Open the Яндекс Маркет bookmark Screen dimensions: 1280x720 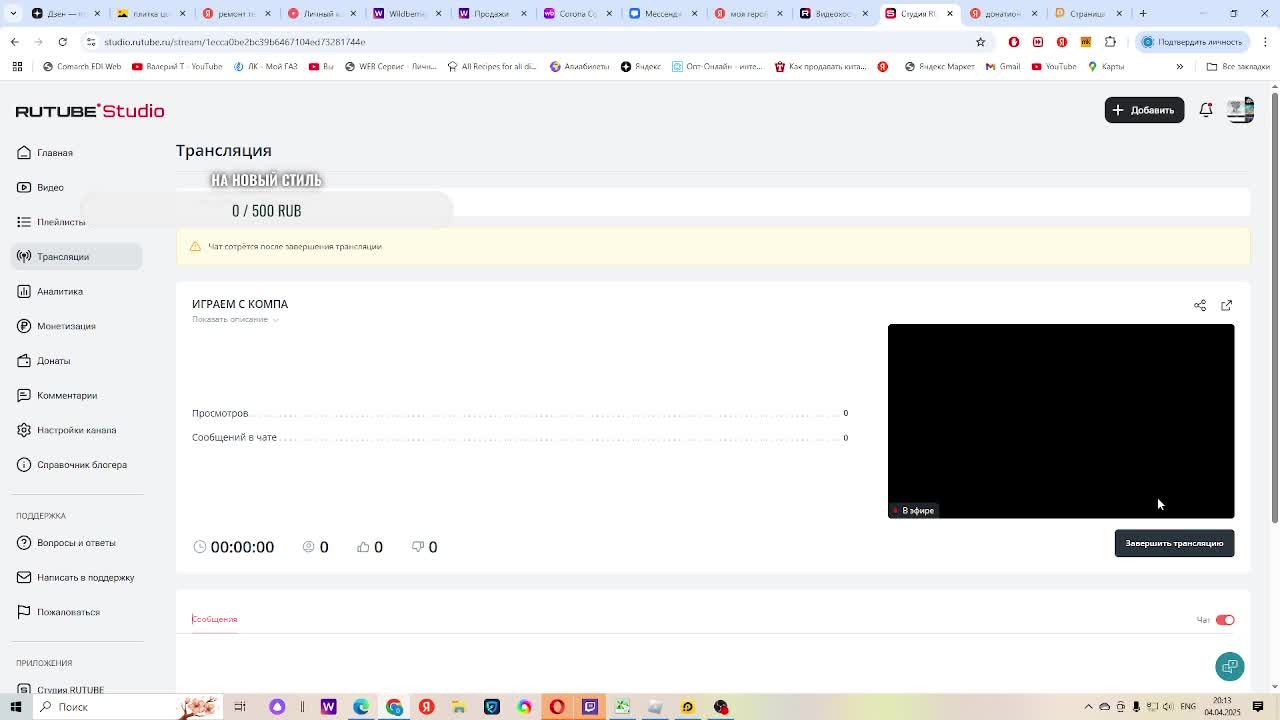938,67
